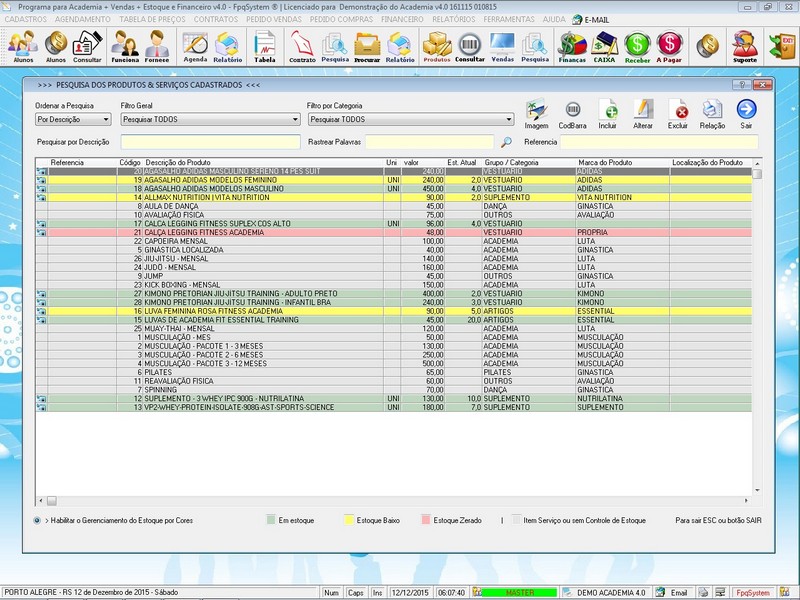
Task: Open CAIXA in the top toolbar
Action: 604,45
